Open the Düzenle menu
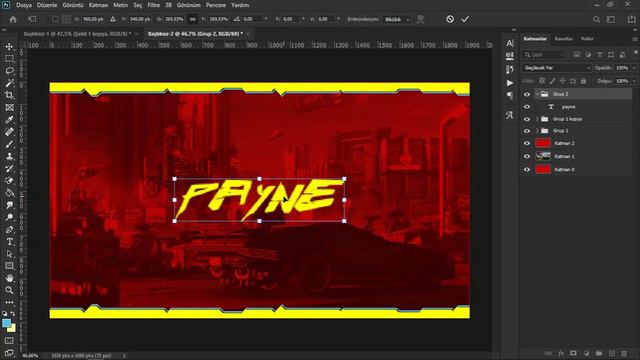 point(47,5)
